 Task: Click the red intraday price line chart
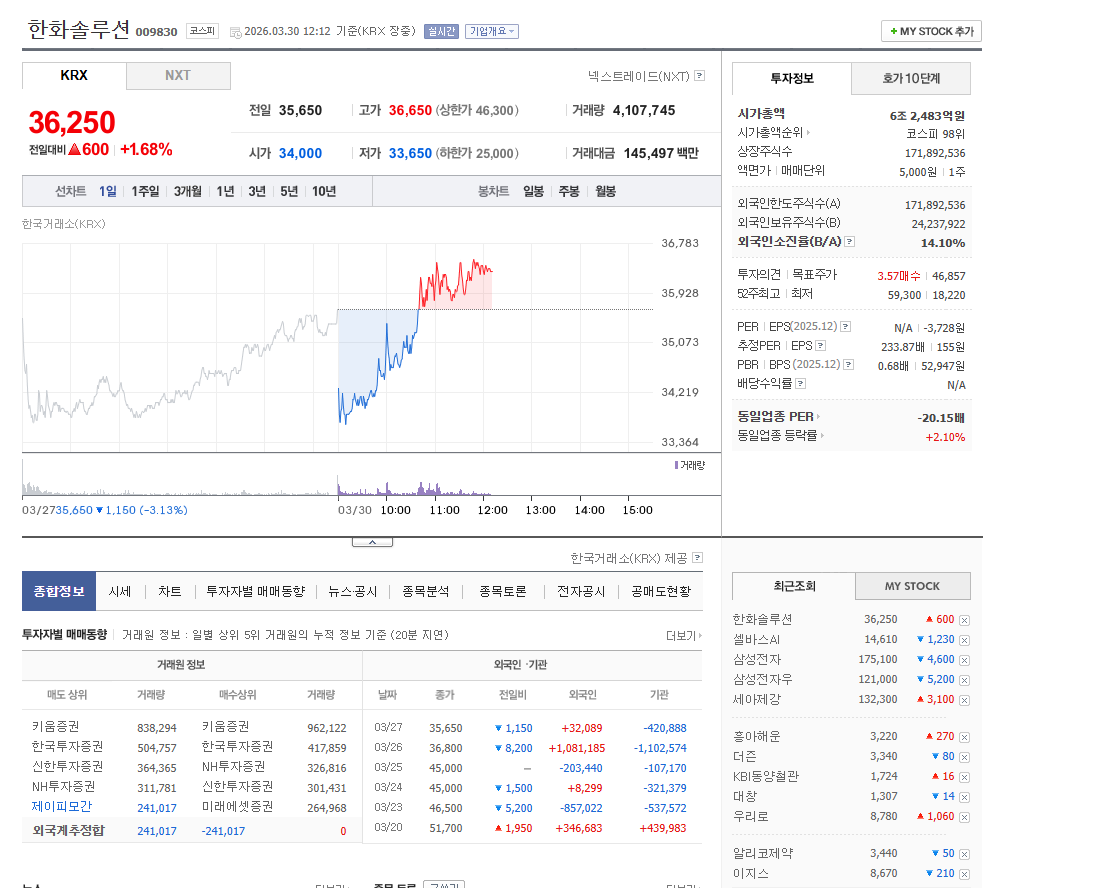pyautogui.click(x=456, y=282)
